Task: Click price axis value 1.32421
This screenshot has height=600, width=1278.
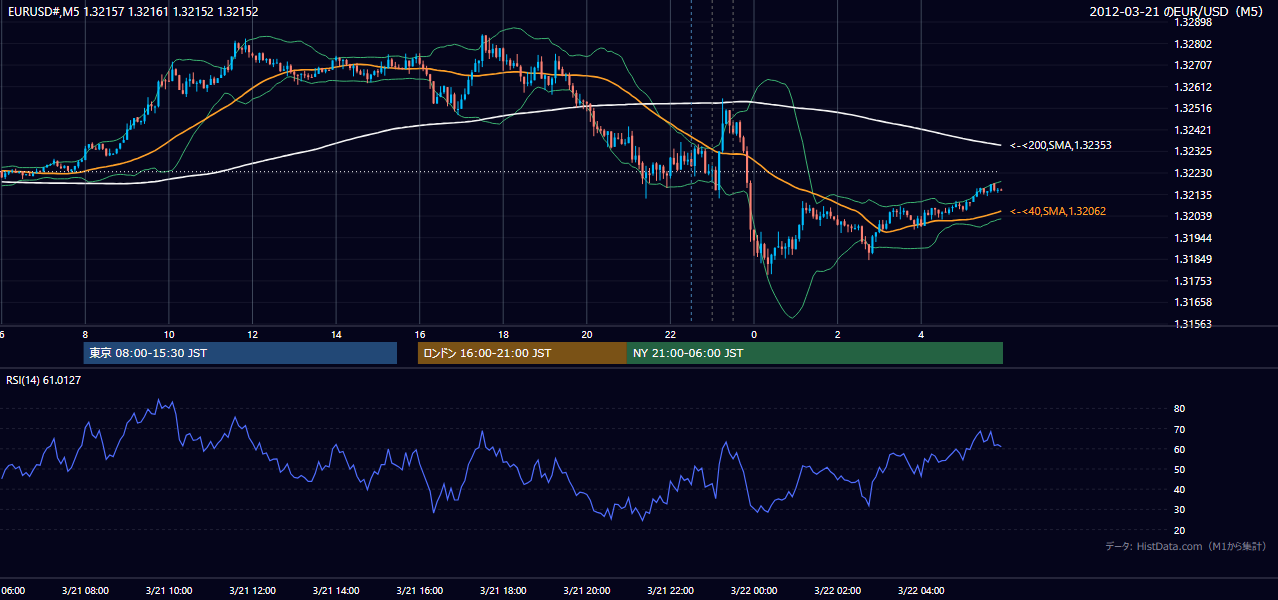Action: pyautogui.click(x=1194, y=130)
